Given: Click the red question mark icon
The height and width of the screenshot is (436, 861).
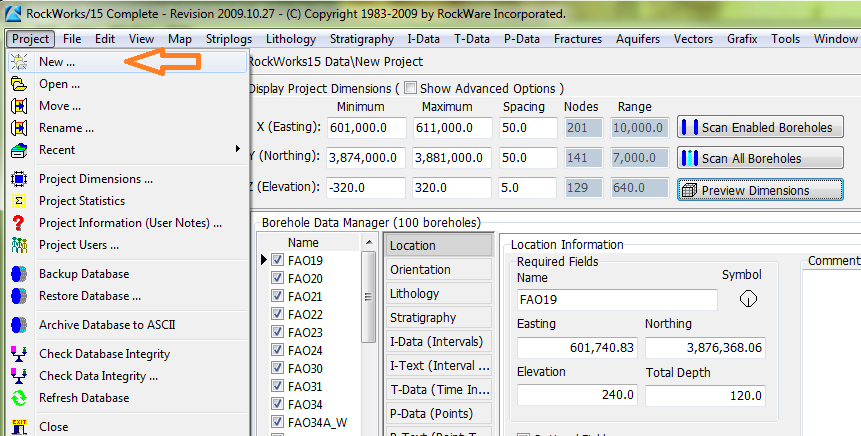Looking at the screenshot, I should point(19,223).
